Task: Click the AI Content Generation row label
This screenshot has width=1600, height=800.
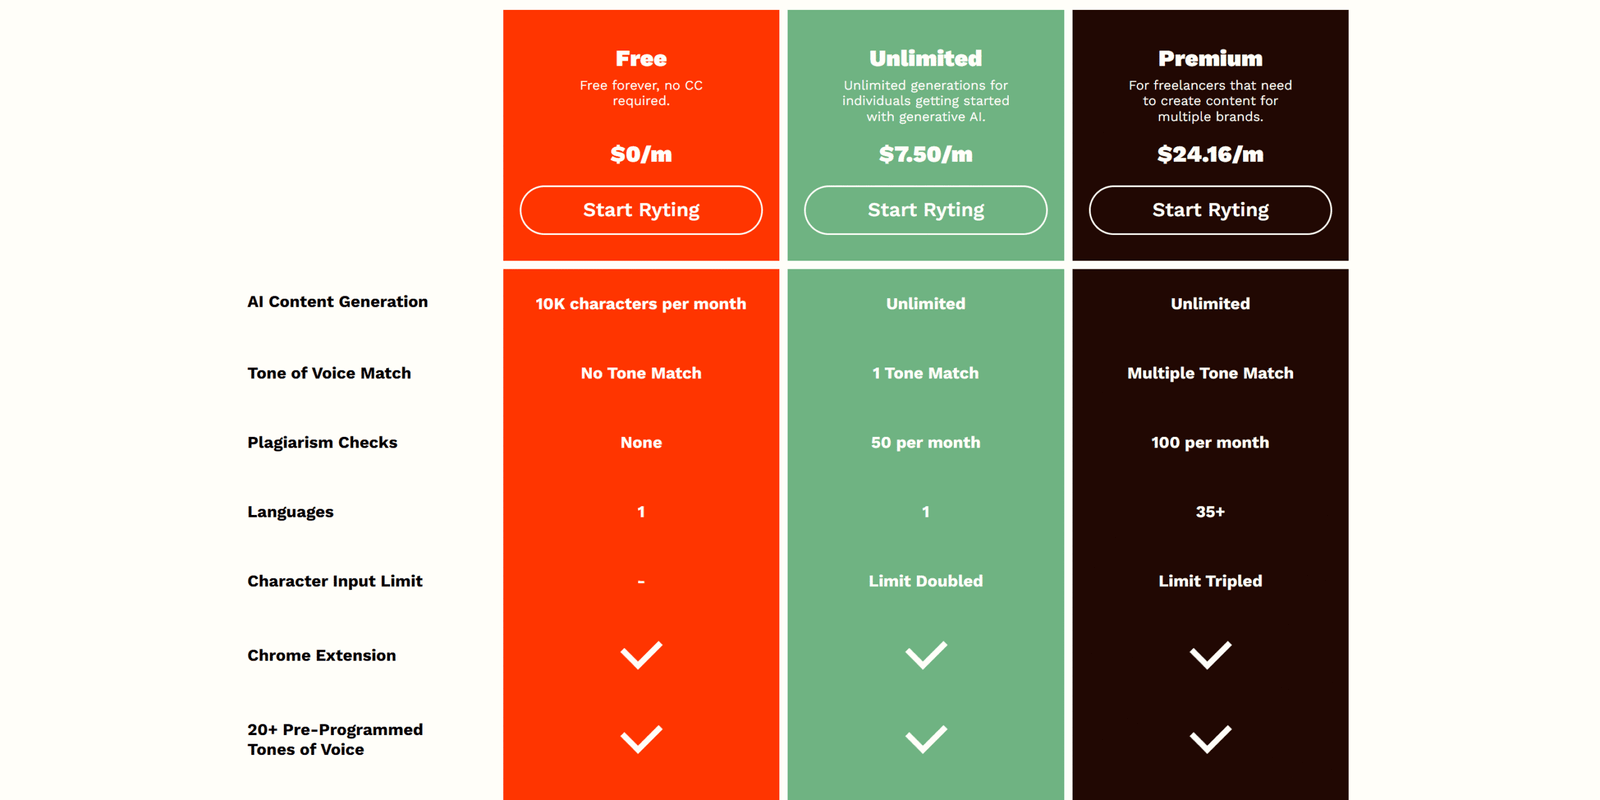Action: pyautogui.click(x=337, y=302)
